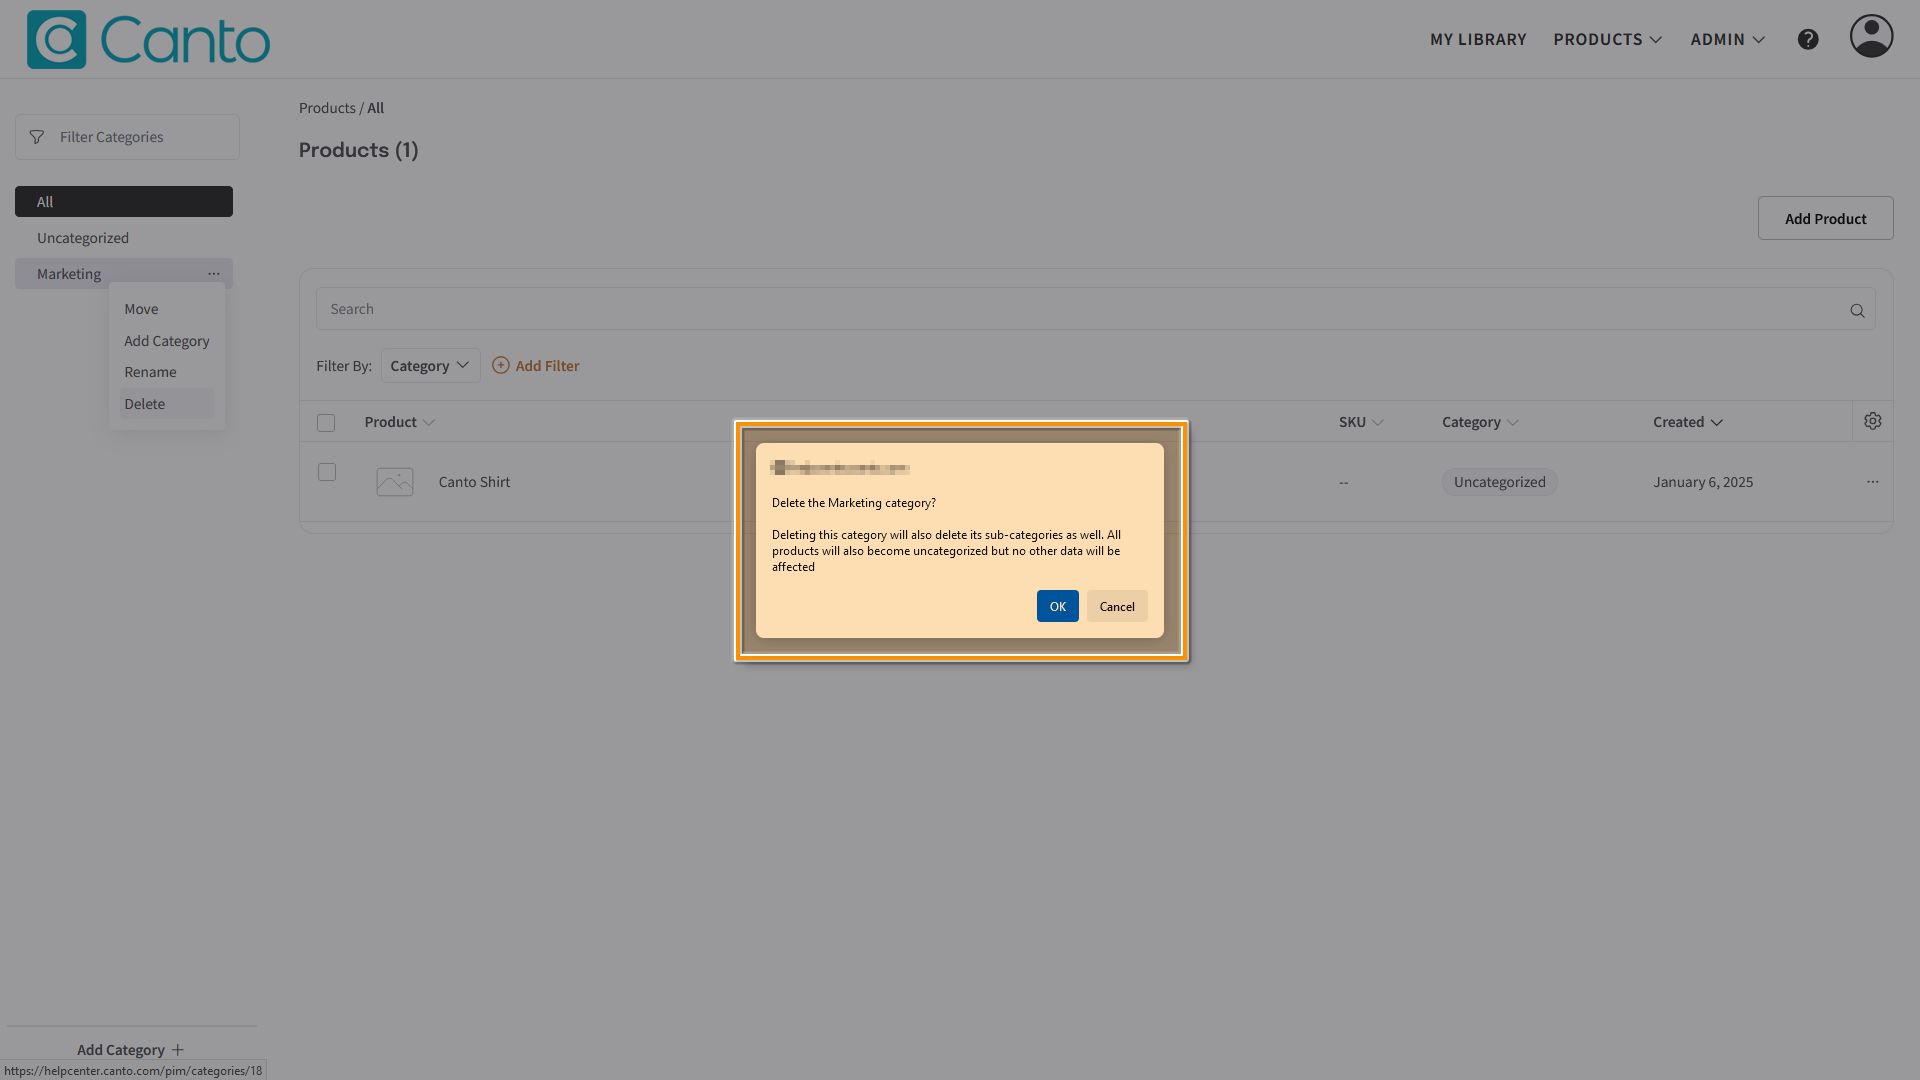Click the plus icon next to Add Category at bottom
Image resolution: width=1920 pixels, height=1080 pixels.
[178, 1050]
